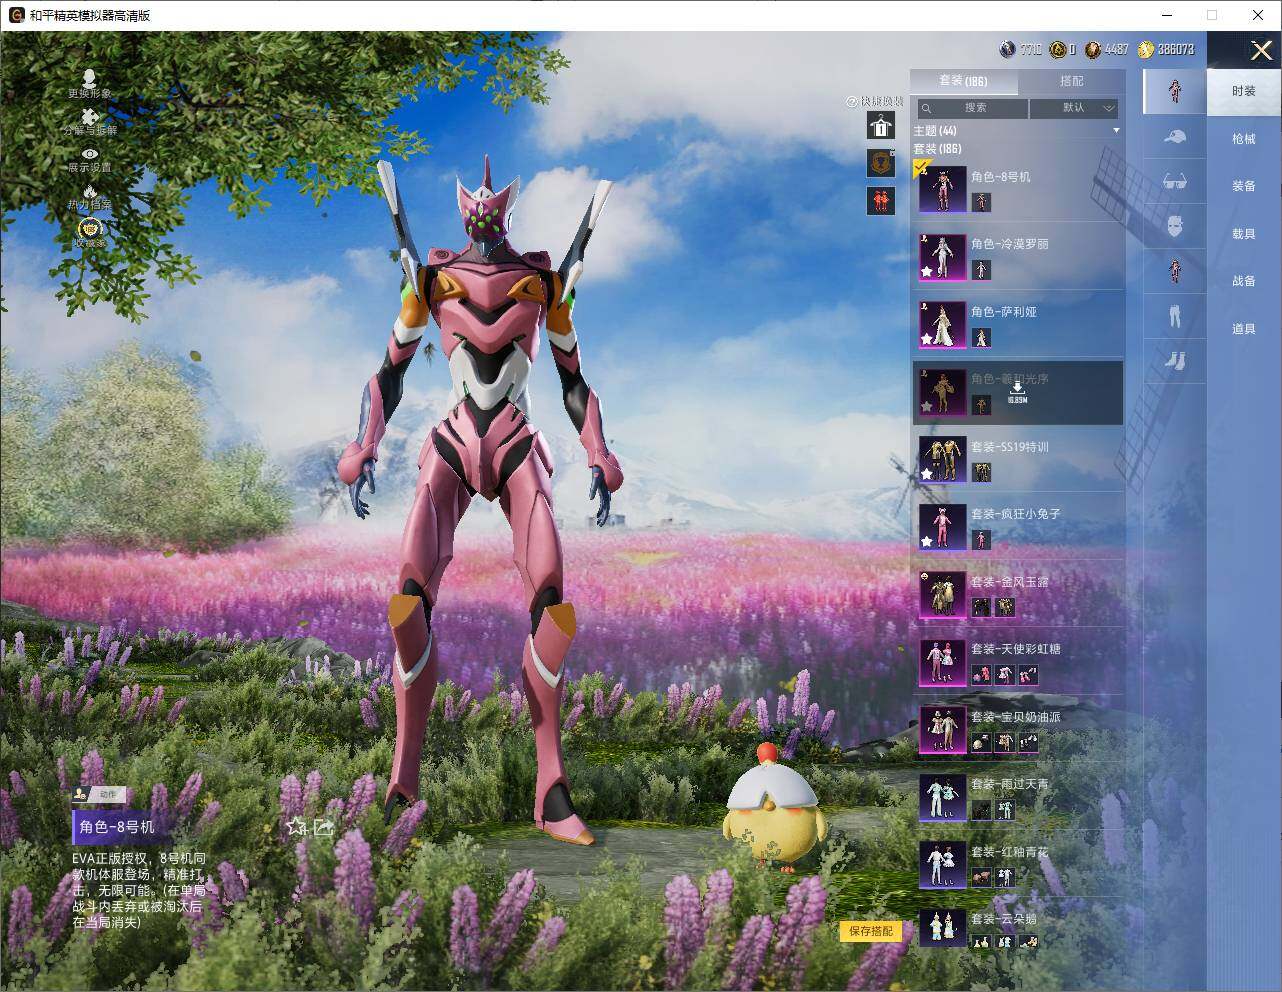The height and width of the screenshot is (992, 1282).
Task: Select the full-outfit category icon
Action: click(x=1175, y=91)
